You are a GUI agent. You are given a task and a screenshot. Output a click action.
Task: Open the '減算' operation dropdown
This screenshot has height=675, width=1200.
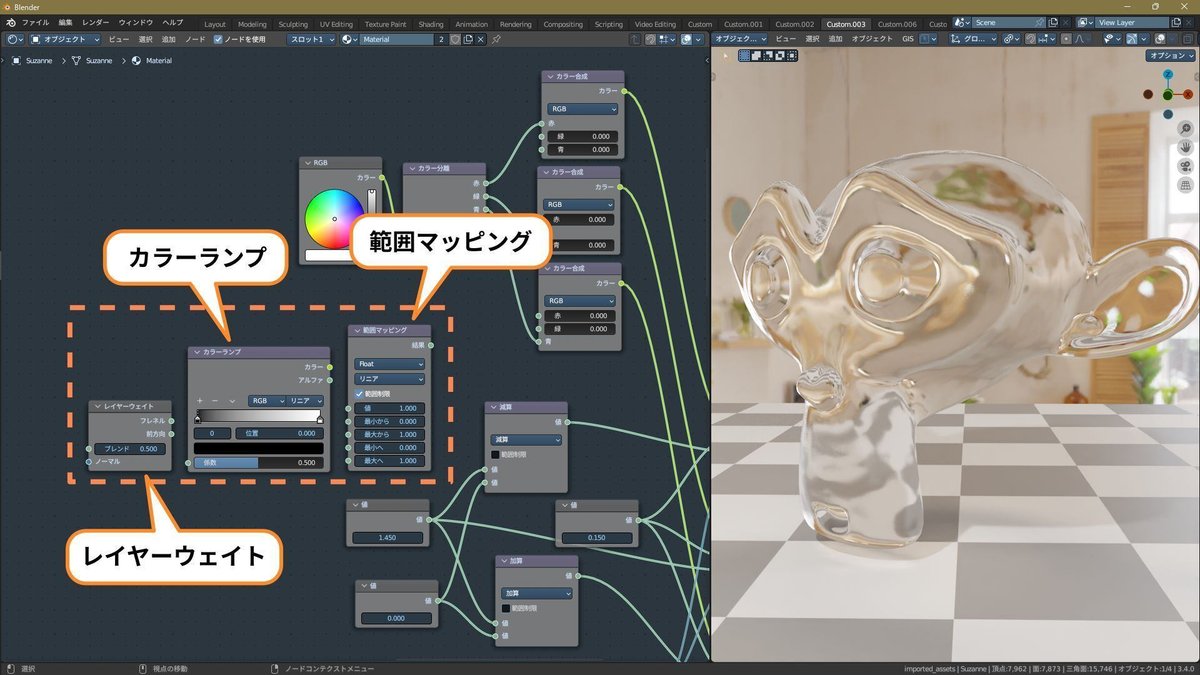pos(526,439)
